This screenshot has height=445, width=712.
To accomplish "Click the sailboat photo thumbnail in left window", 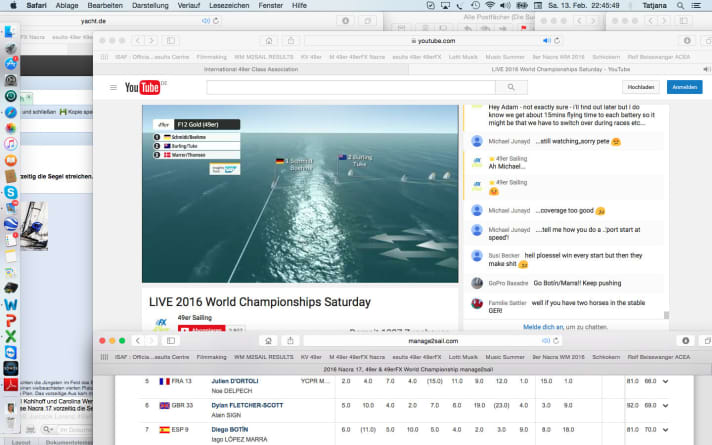I will click(34, 226).
